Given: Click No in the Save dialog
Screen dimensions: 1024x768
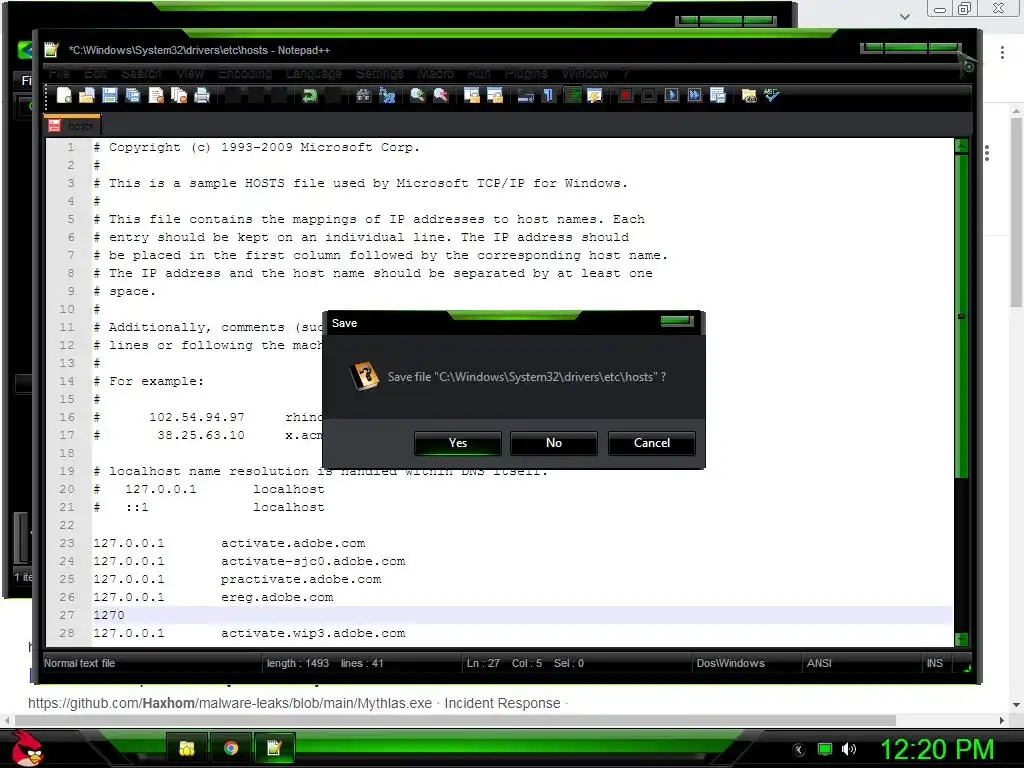Looking at the screenshot, I should 554,443.
